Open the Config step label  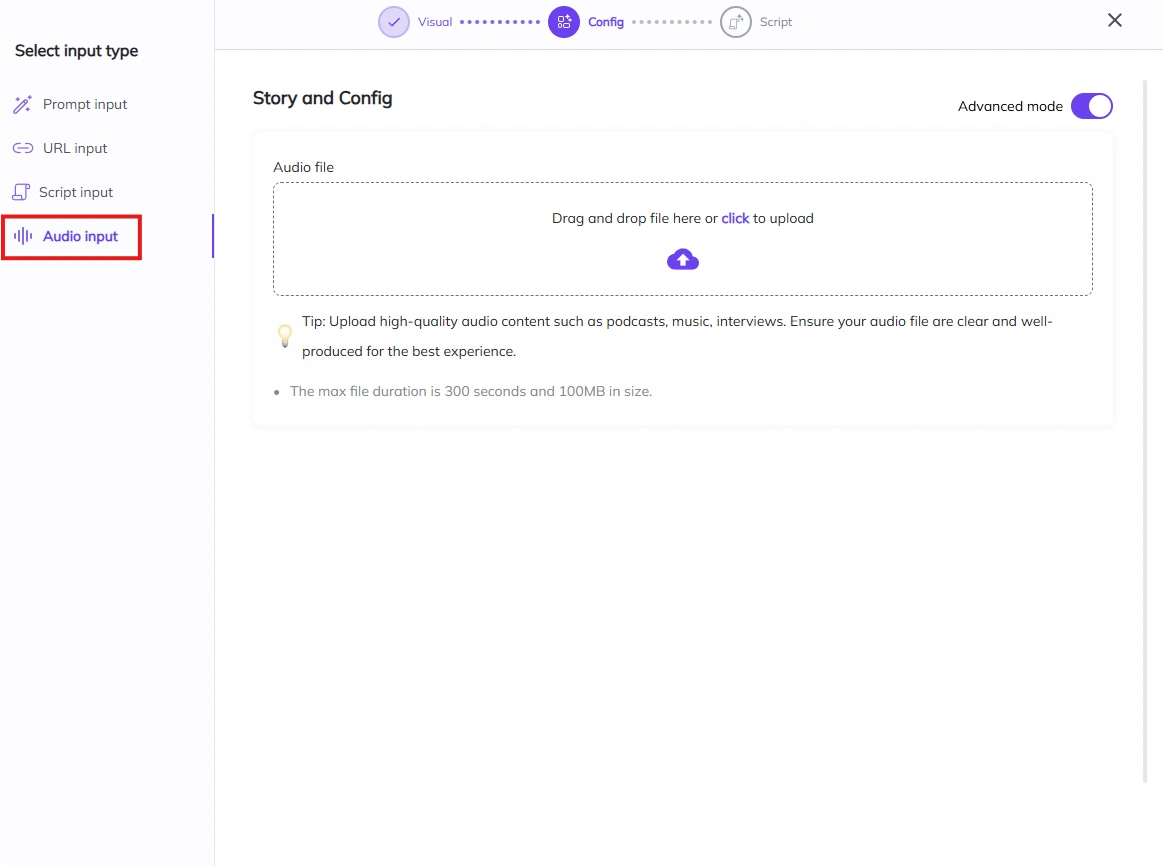coord(606,22)
